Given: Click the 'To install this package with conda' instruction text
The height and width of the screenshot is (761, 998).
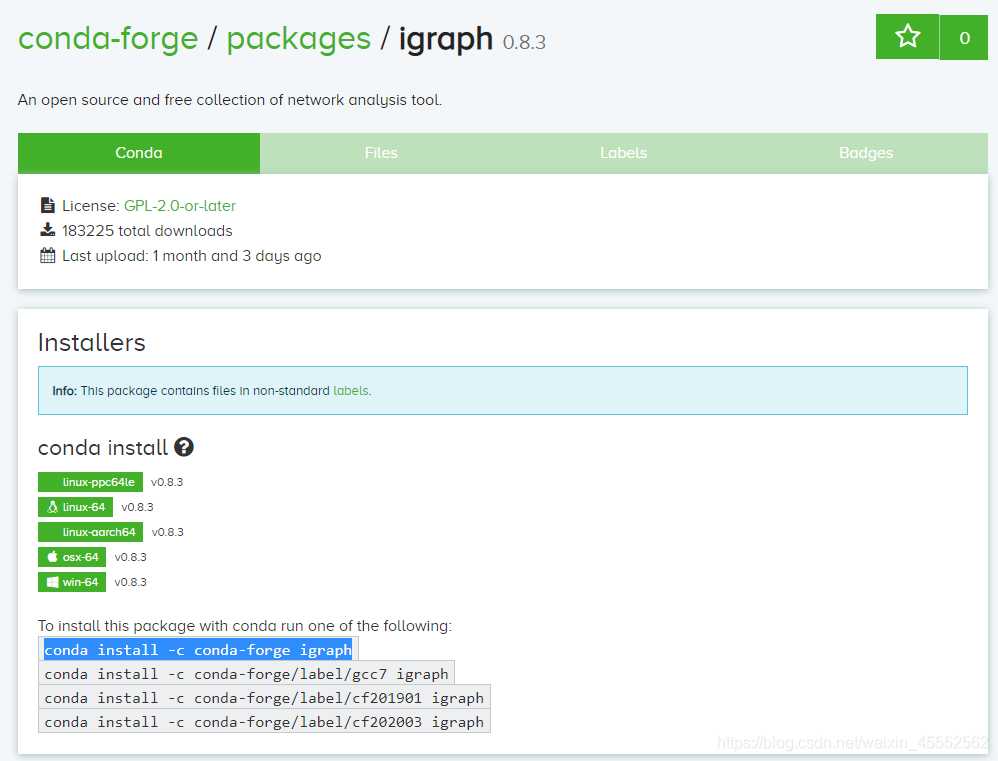Looking at the screenshot, I should click(x=245, y=625).
